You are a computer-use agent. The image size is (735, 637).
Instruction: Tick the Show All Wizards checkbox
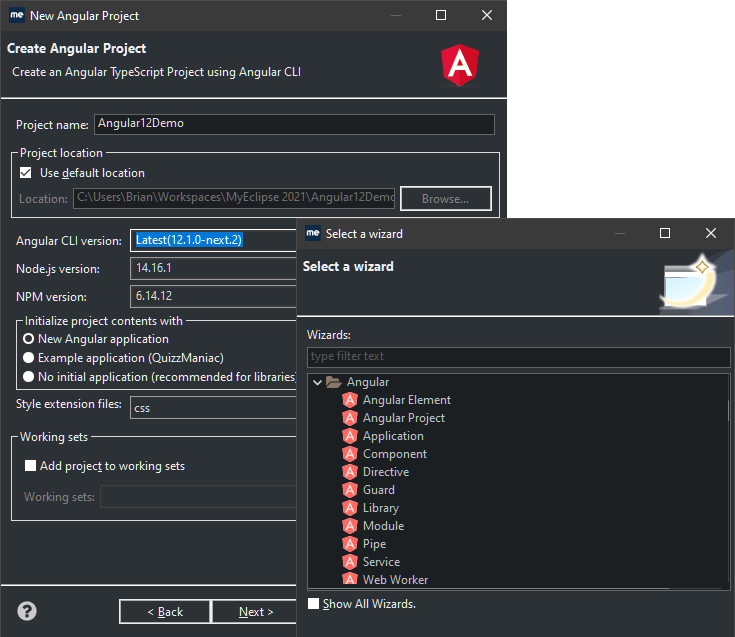pos(314,603)
